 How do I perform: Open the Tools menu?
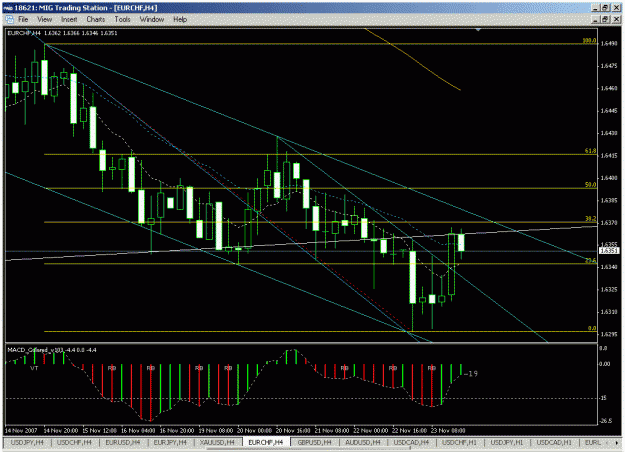(122, 20)
